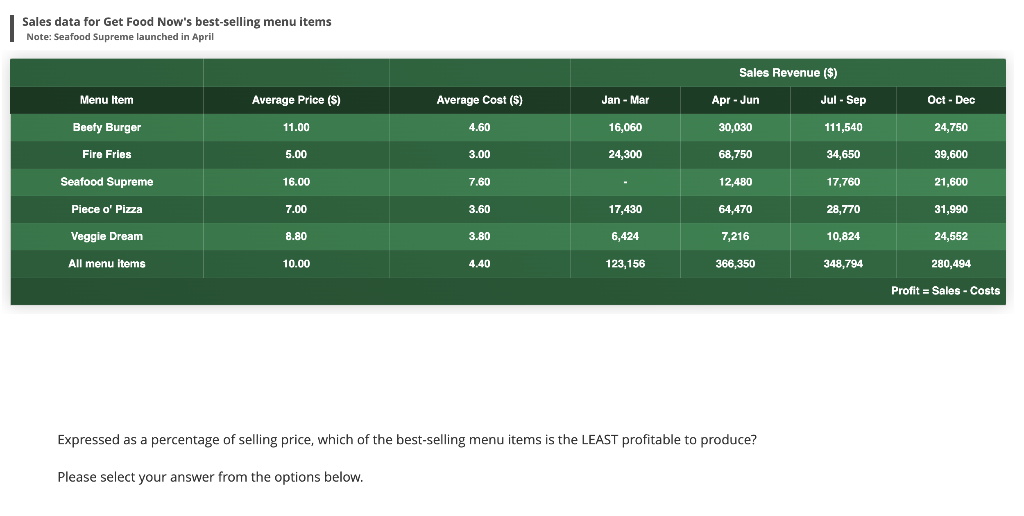1024x516 pixels.
Task: Select the Fire Fries menu item cell
Action: click(x=107, y=155)
